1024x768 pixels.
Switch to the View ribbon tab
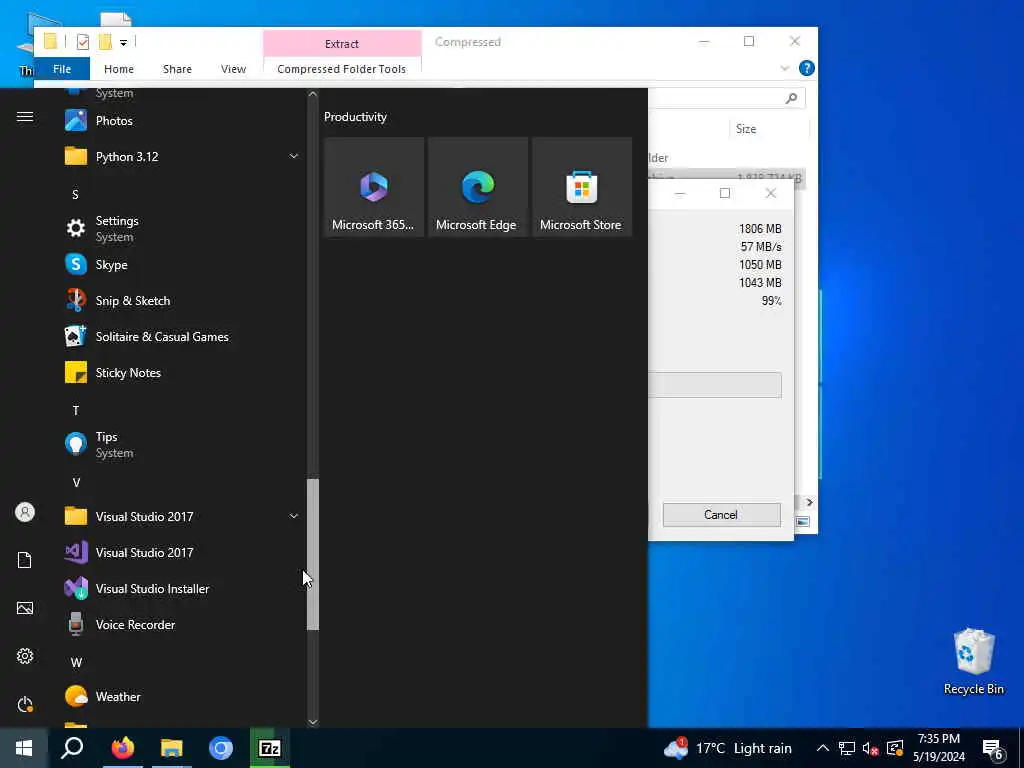(233, 69)
